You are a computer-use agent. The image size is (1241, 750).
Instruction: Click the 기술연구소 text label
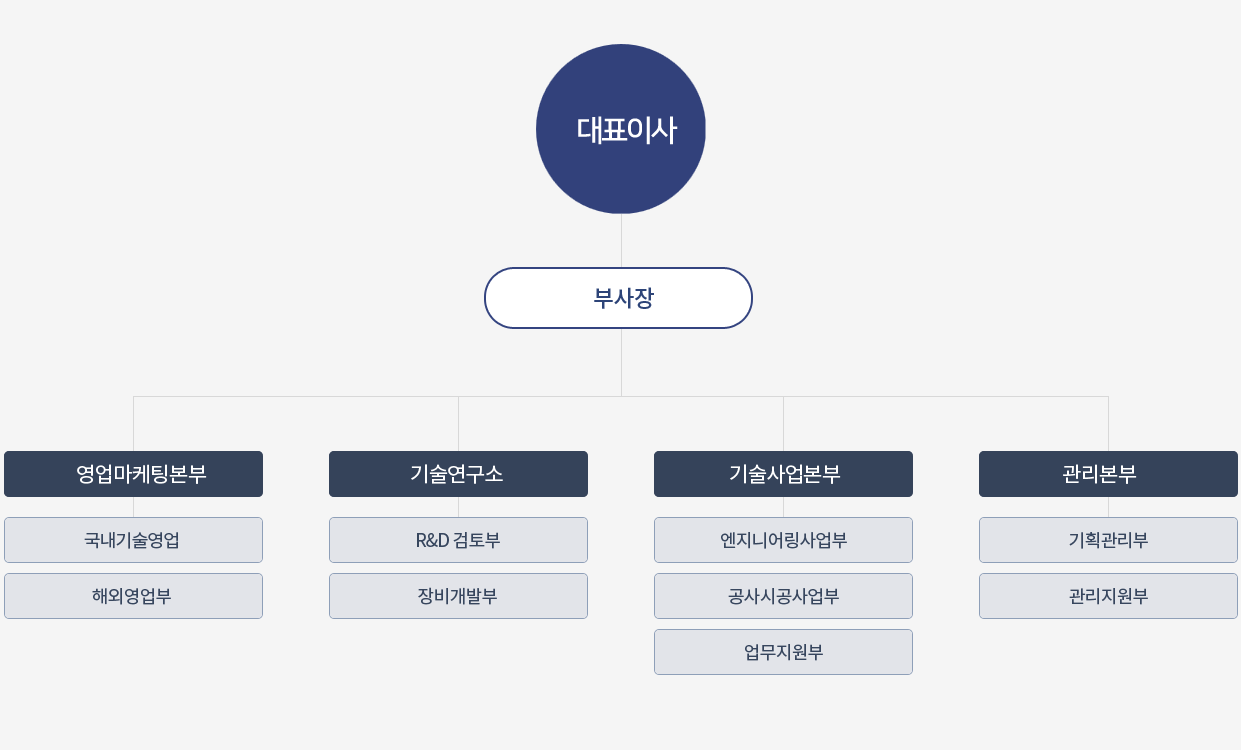pos(457,474)
